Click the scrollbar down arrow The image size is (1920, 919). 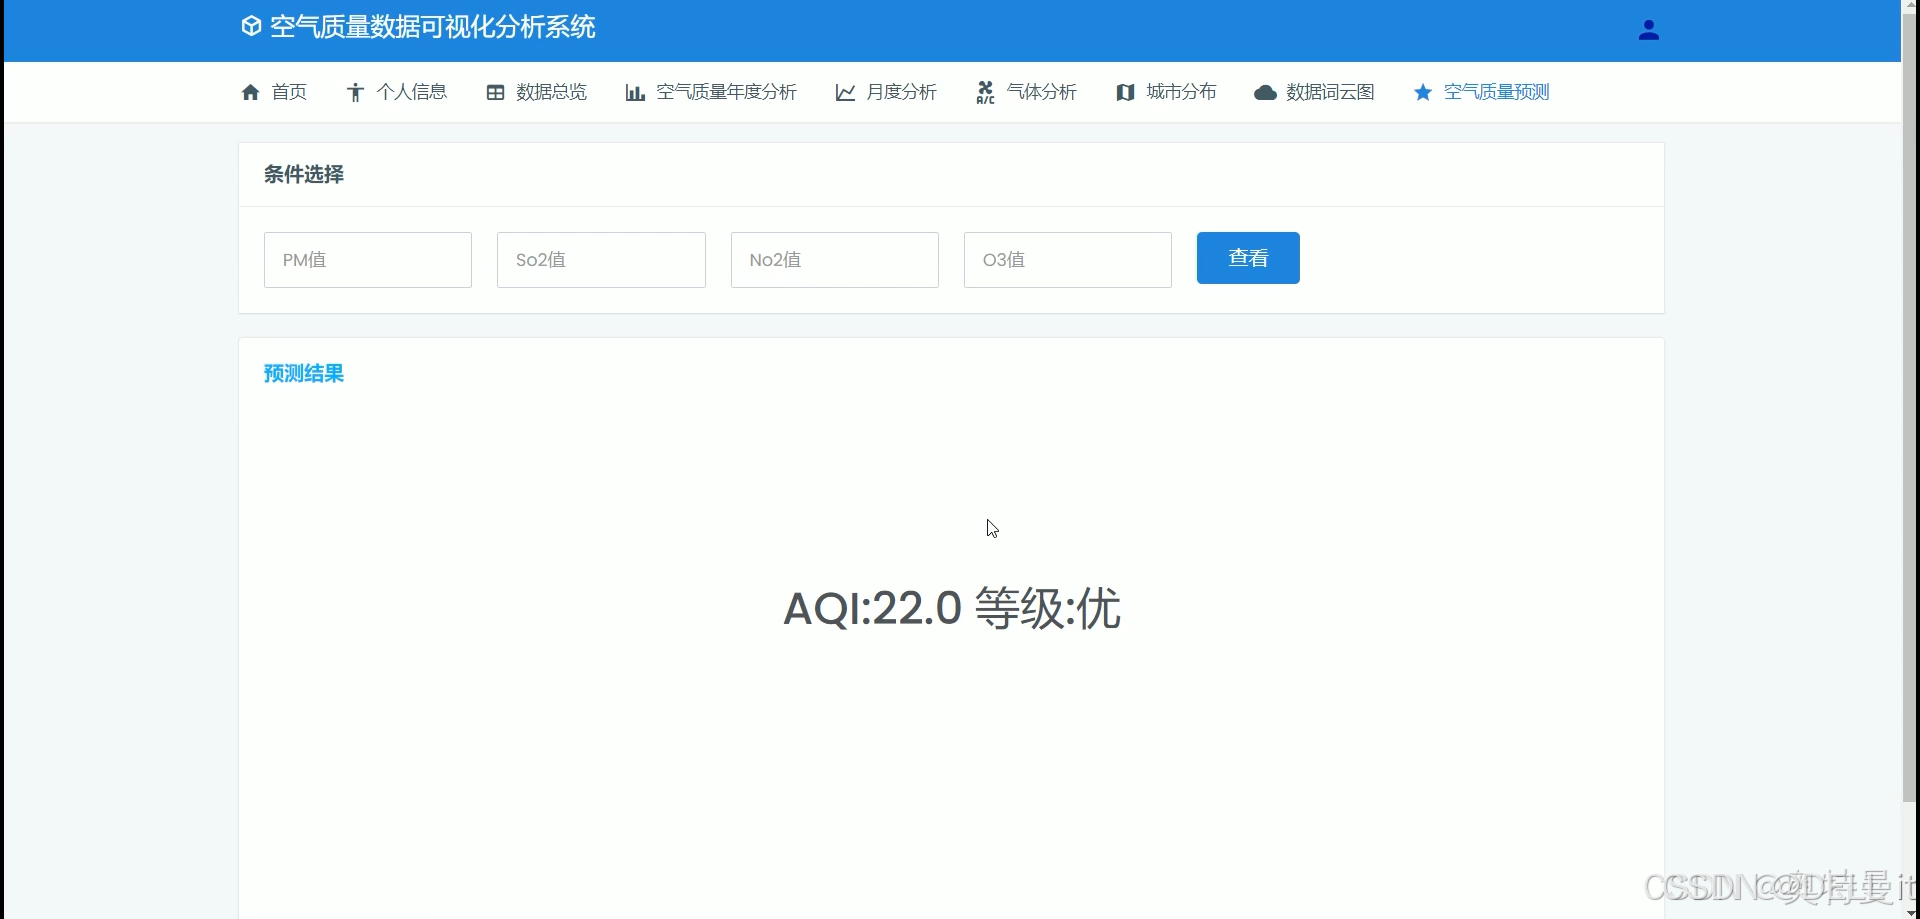pyautogui.click(x=1911, y=912)
